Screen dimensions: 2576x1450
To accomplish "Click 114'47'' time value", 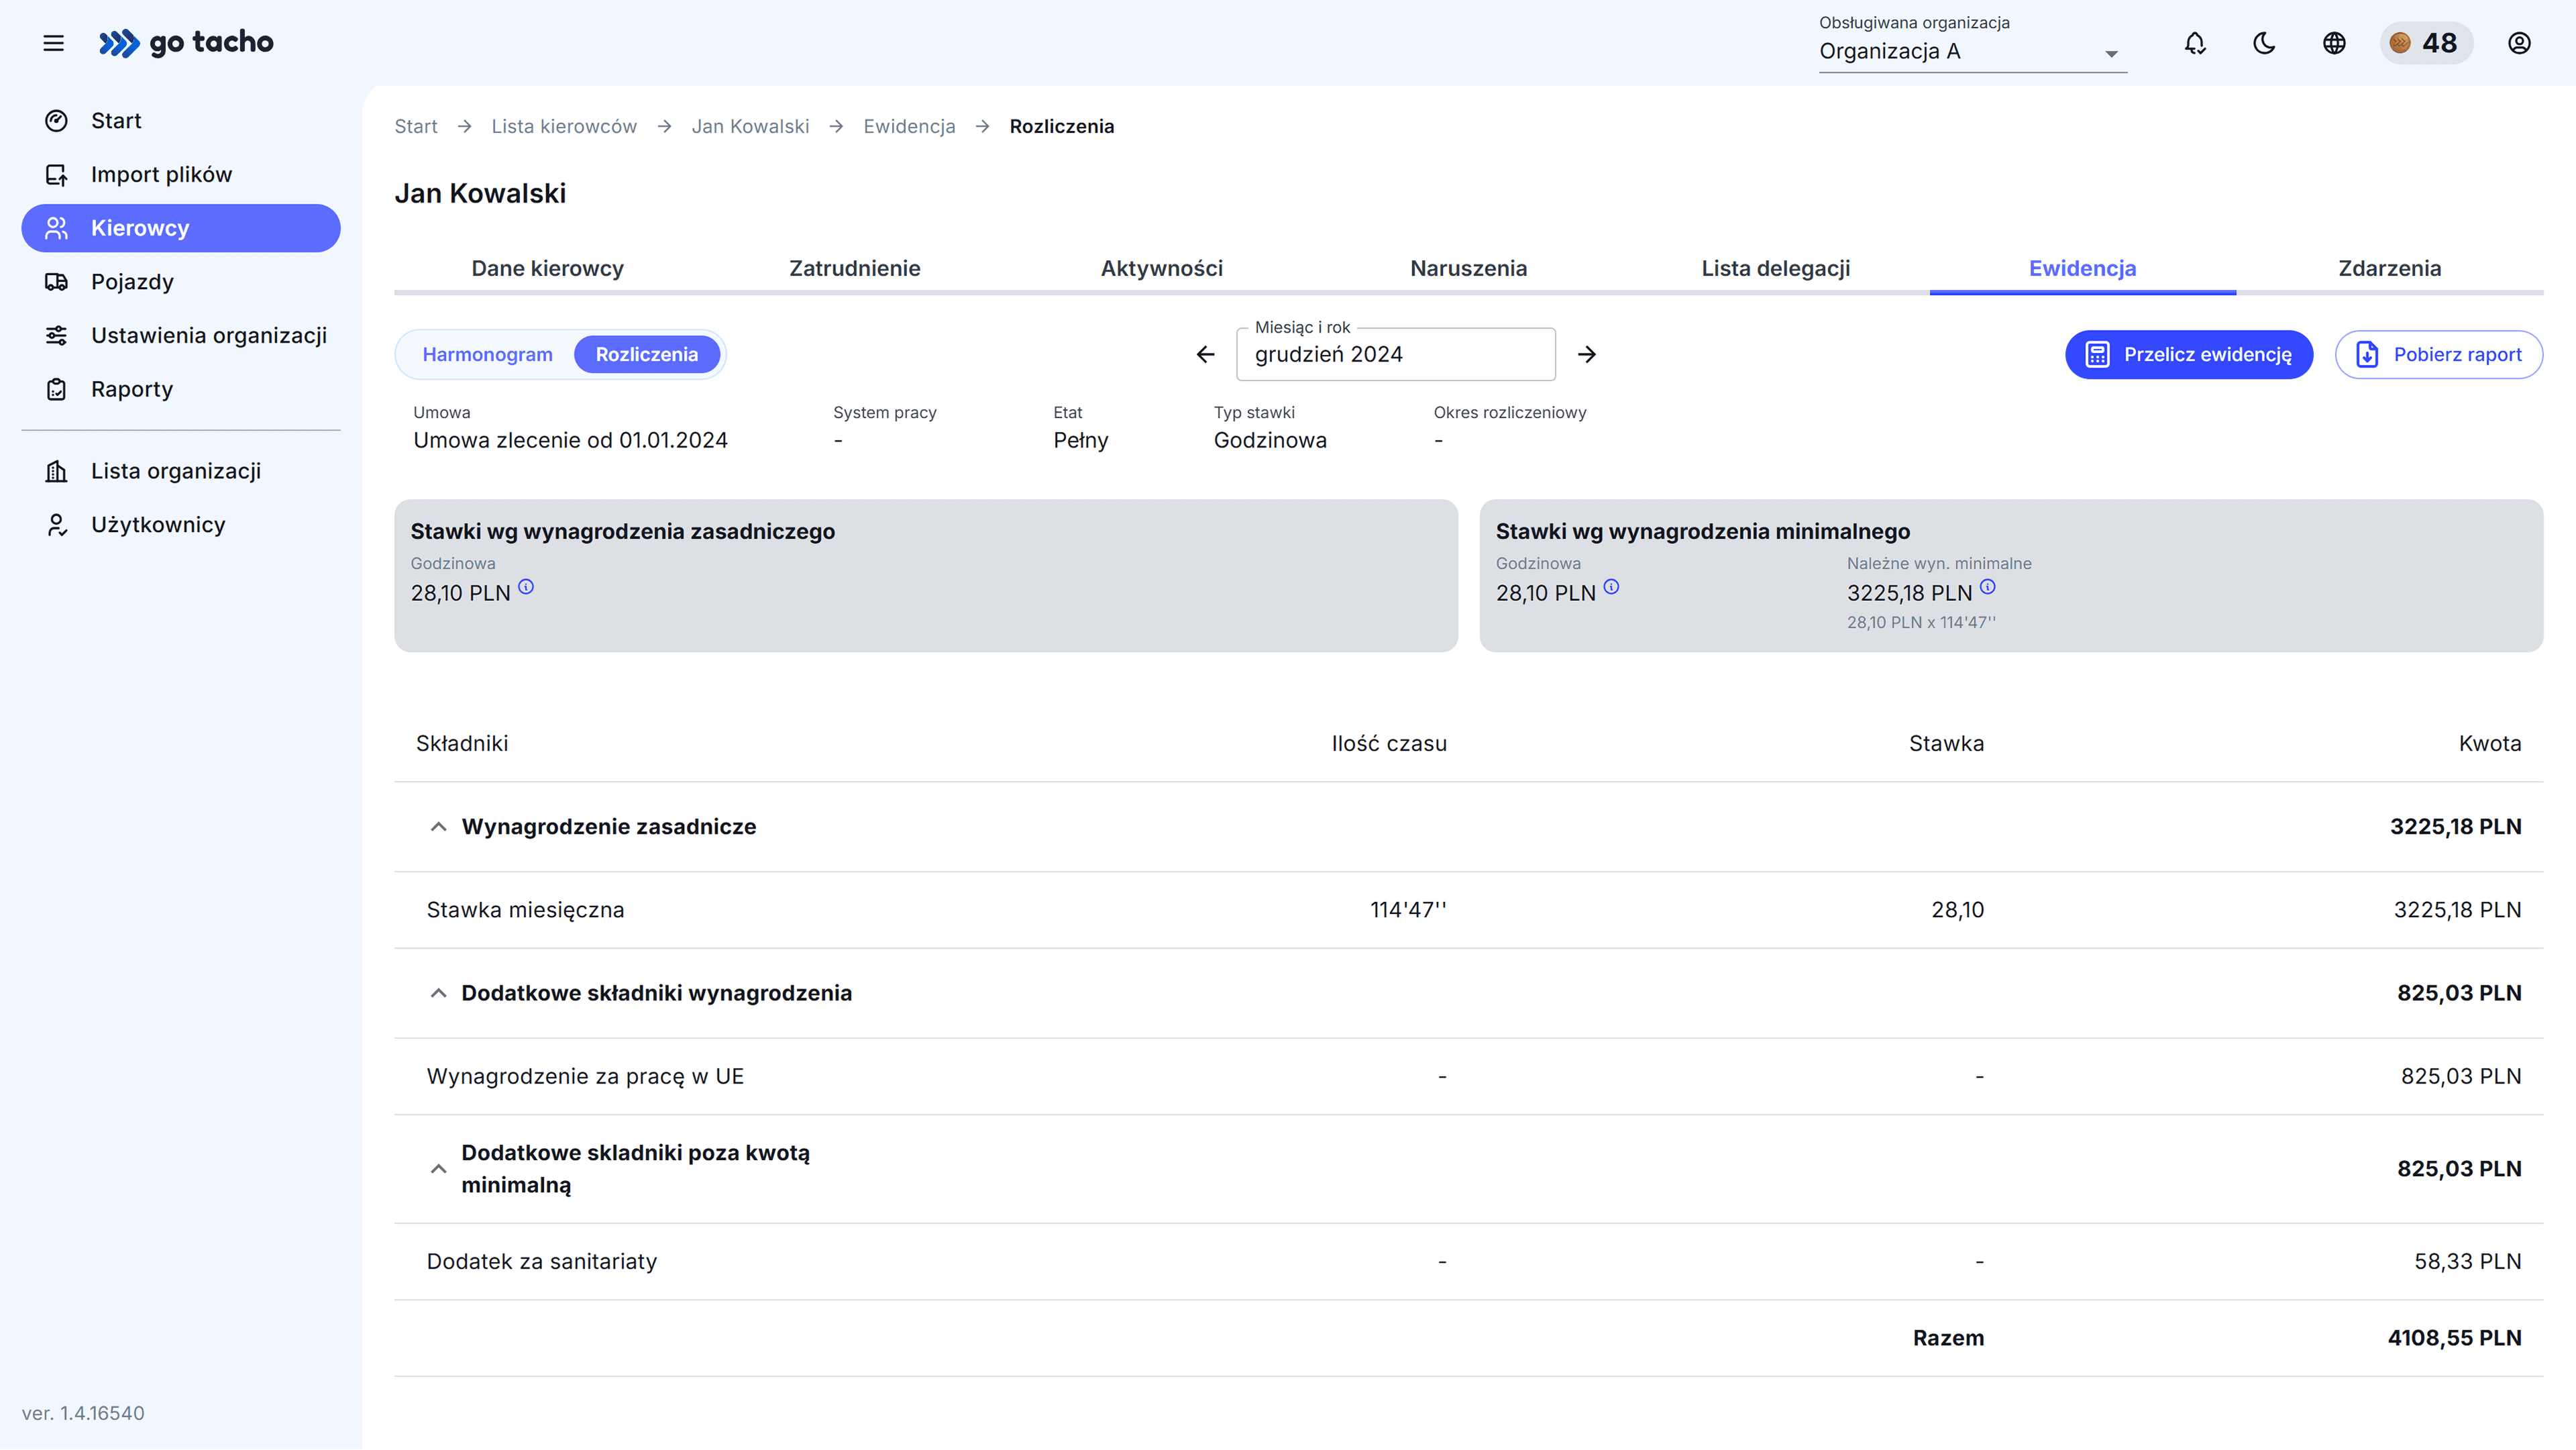I will [1408, 910].
